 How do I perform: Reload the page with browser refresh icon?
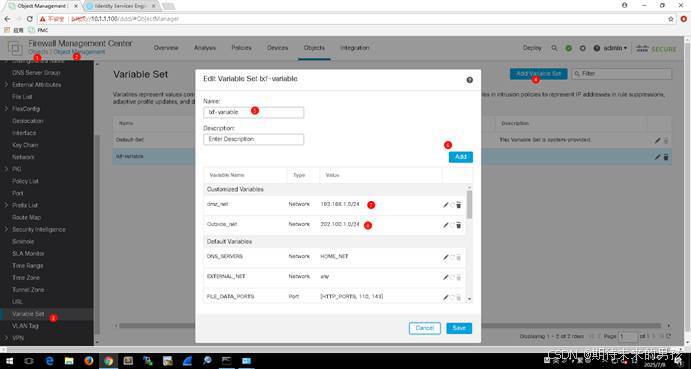click(30, 19)
